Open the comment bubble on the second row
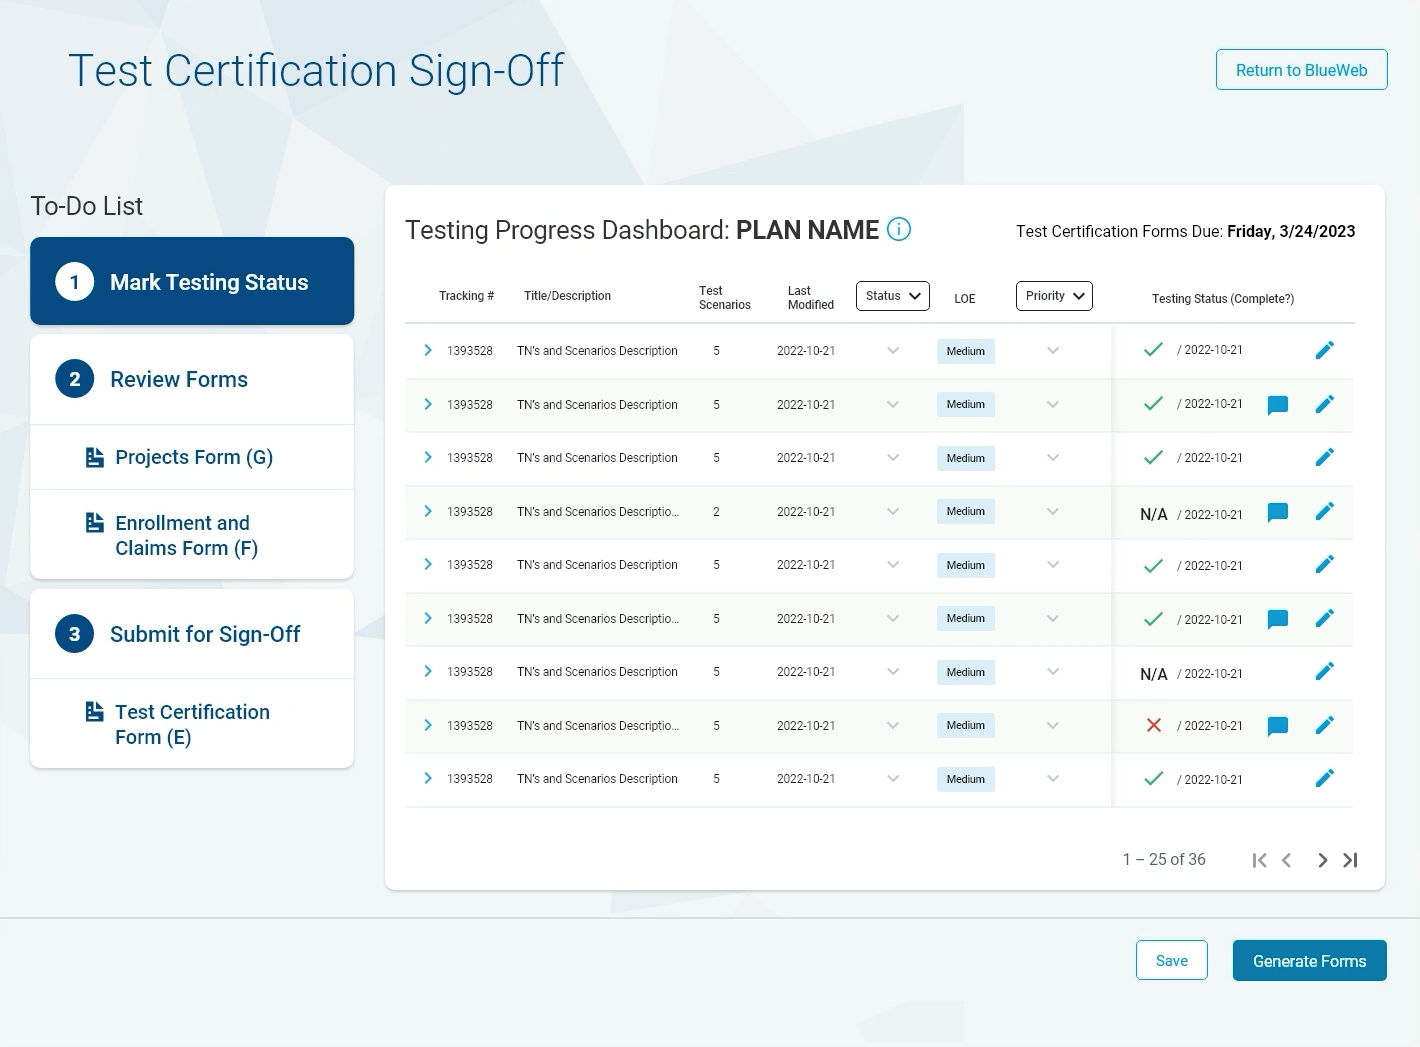 (1278, 404)
